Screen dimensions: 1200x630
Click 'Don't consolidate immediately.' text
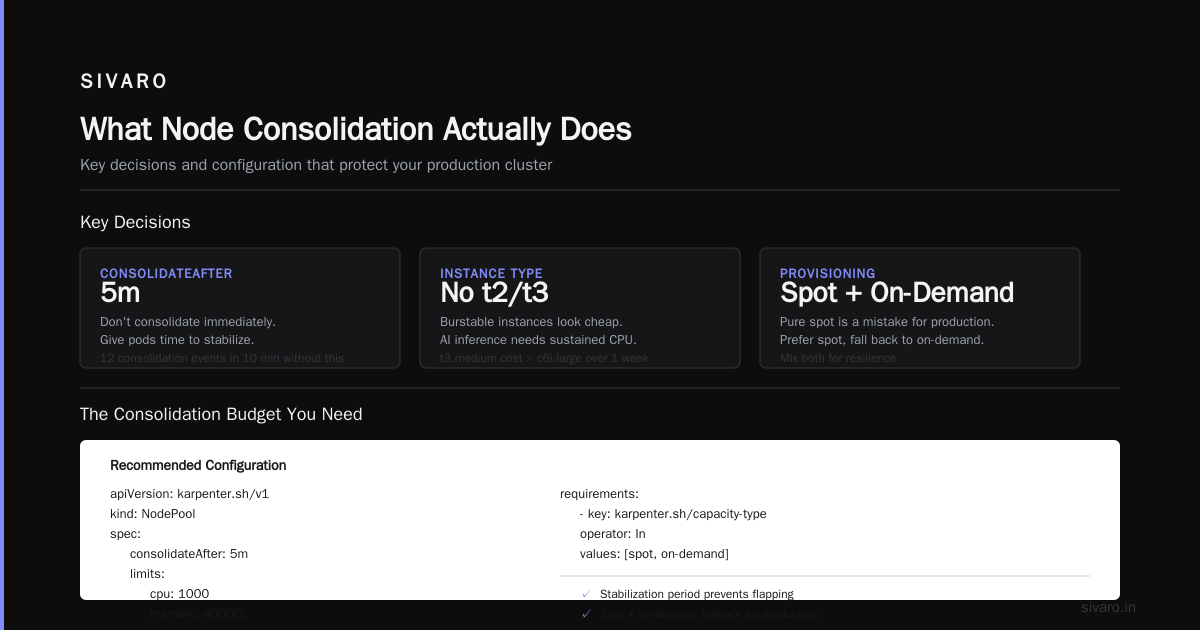coord(188,322)
